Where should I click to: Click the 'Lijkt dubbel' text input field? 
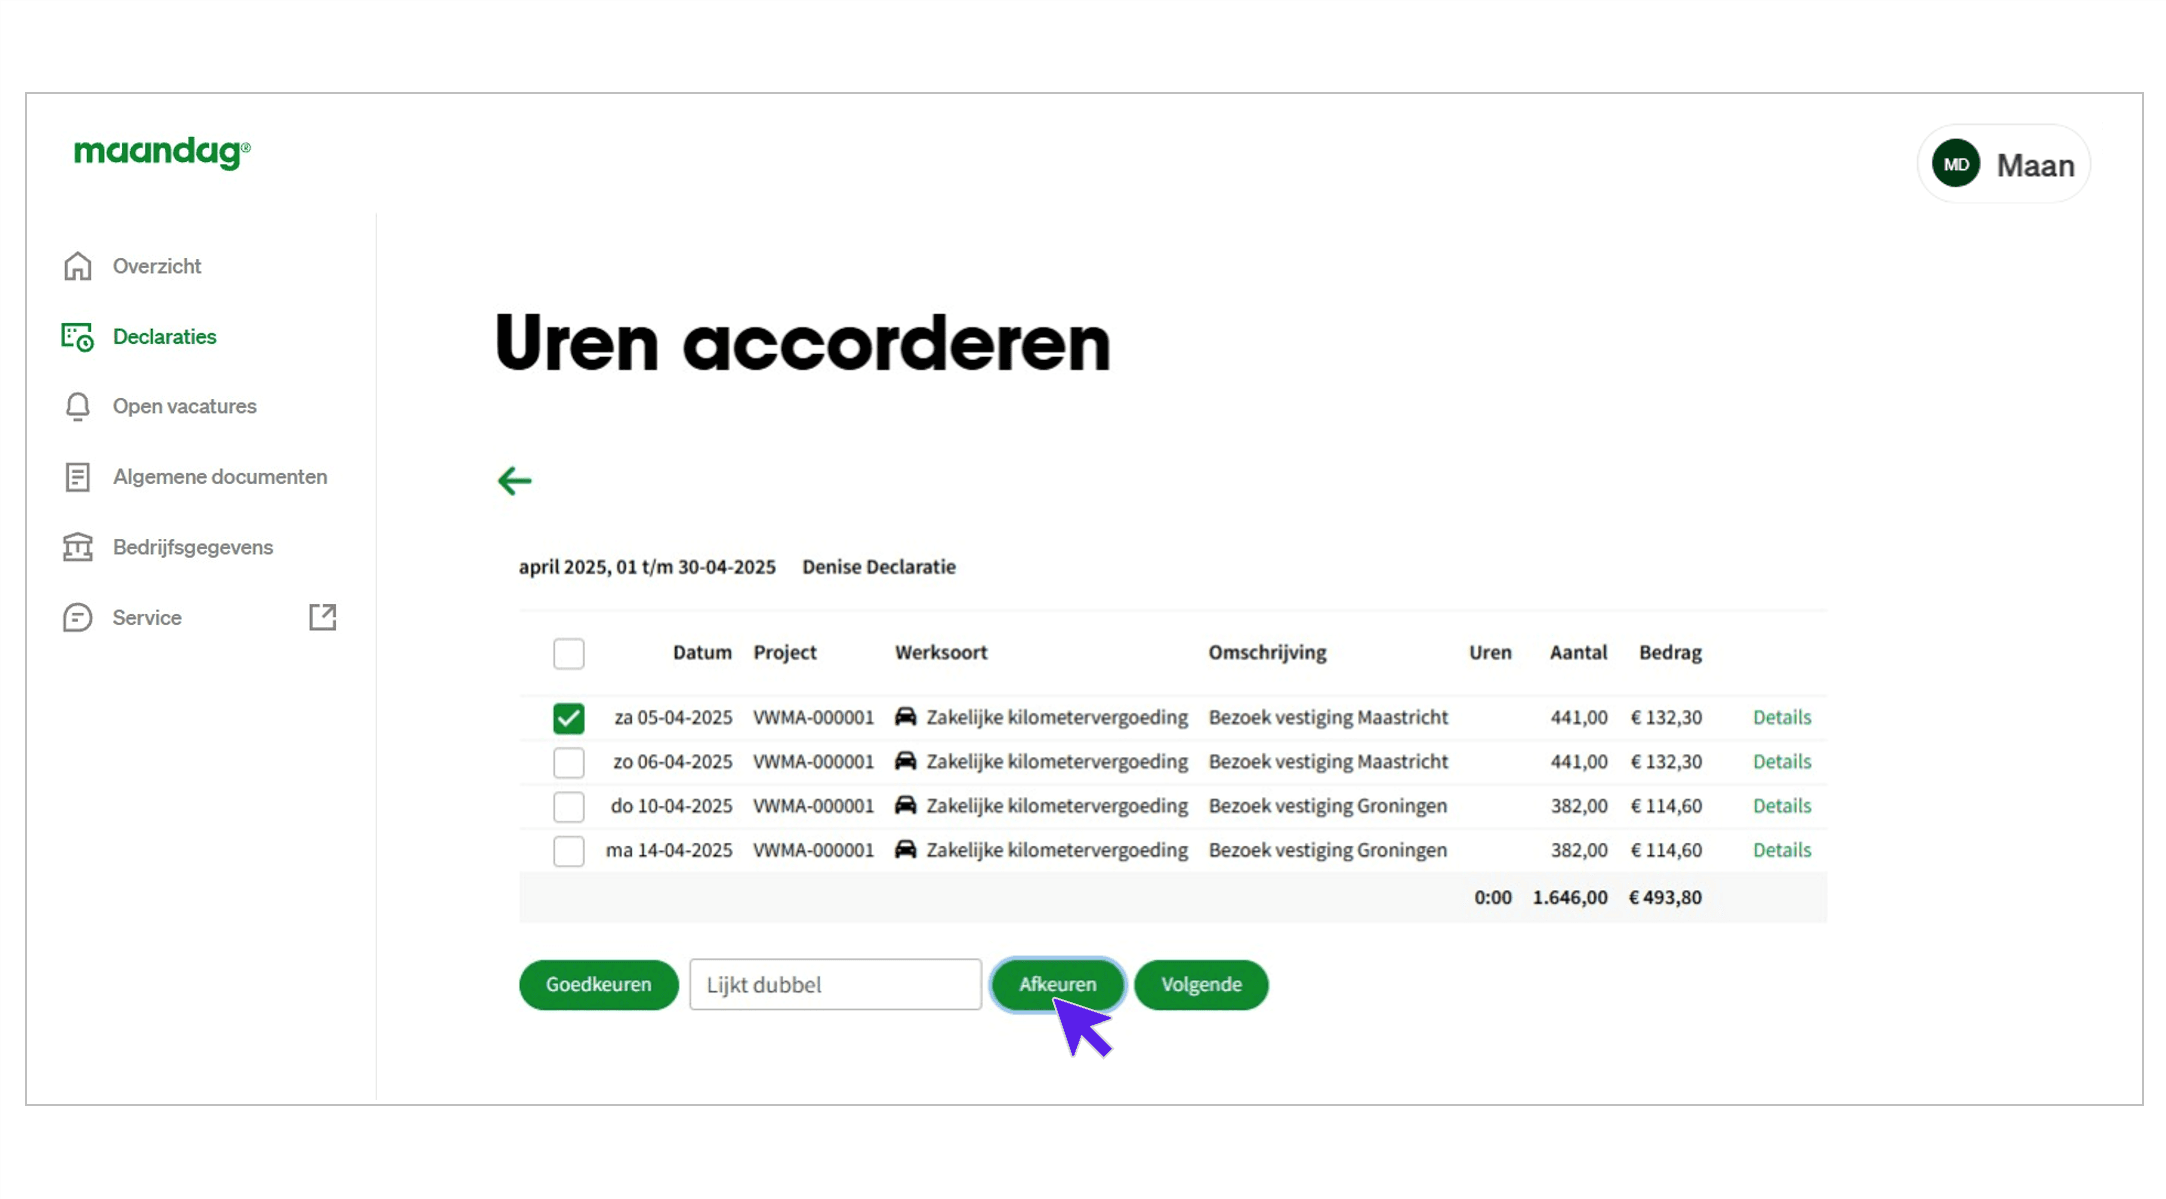834,984
